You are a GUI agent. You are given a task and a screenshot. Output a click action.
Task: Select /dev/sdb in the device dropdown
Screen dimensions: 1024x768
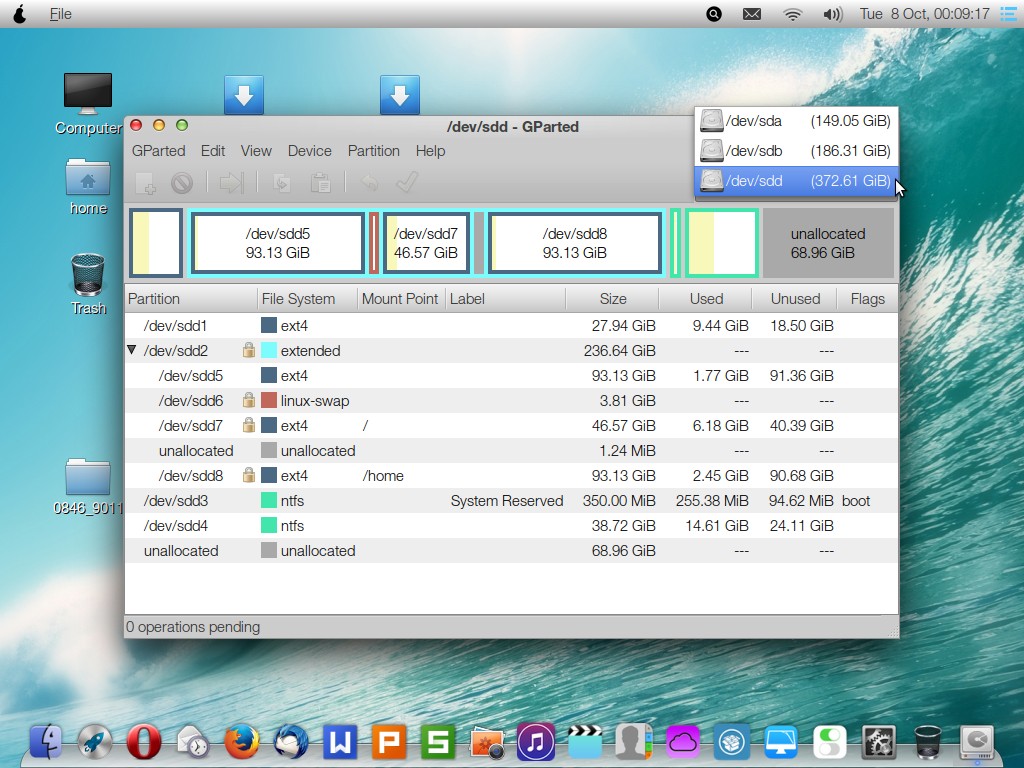pyautogui.click(x=797, y=151)
